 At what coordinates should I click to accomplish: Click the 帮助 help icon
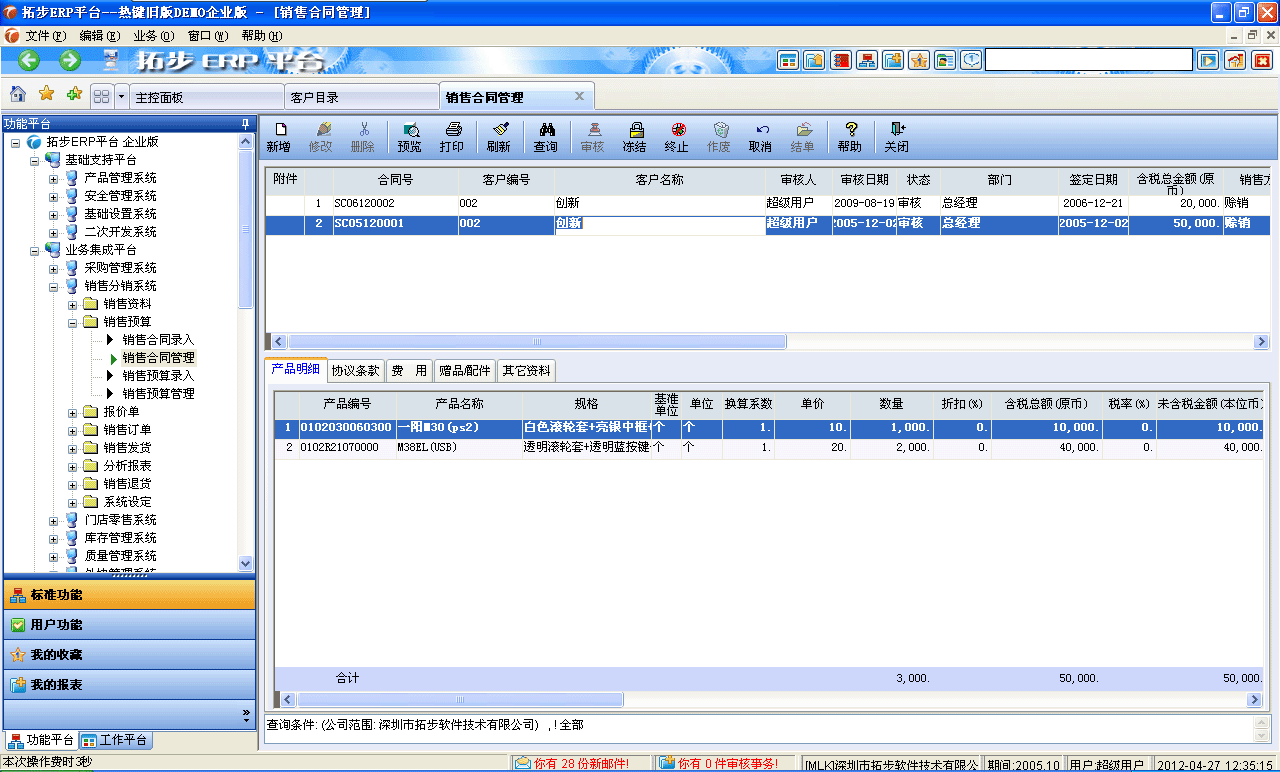850,137
